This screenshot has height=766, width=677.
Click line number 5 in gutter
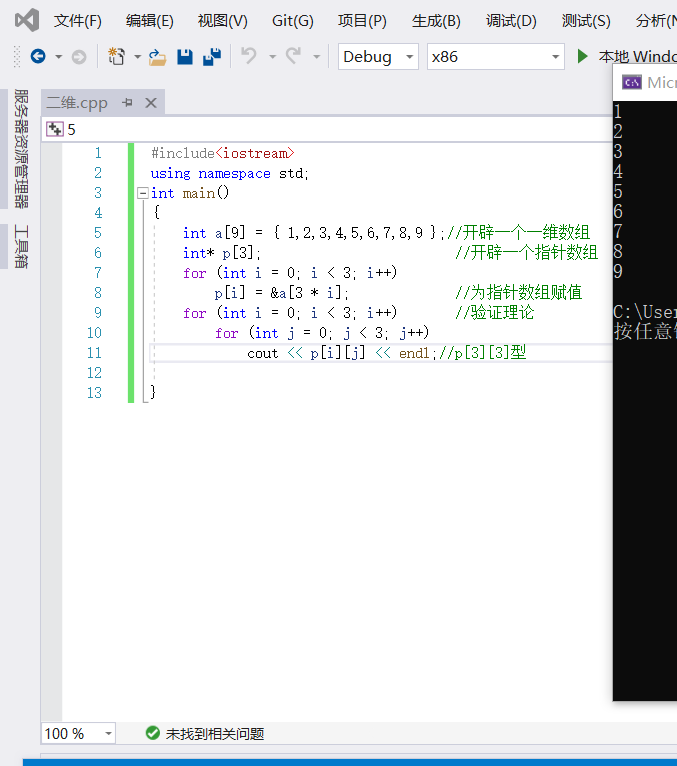pos(98,233)
